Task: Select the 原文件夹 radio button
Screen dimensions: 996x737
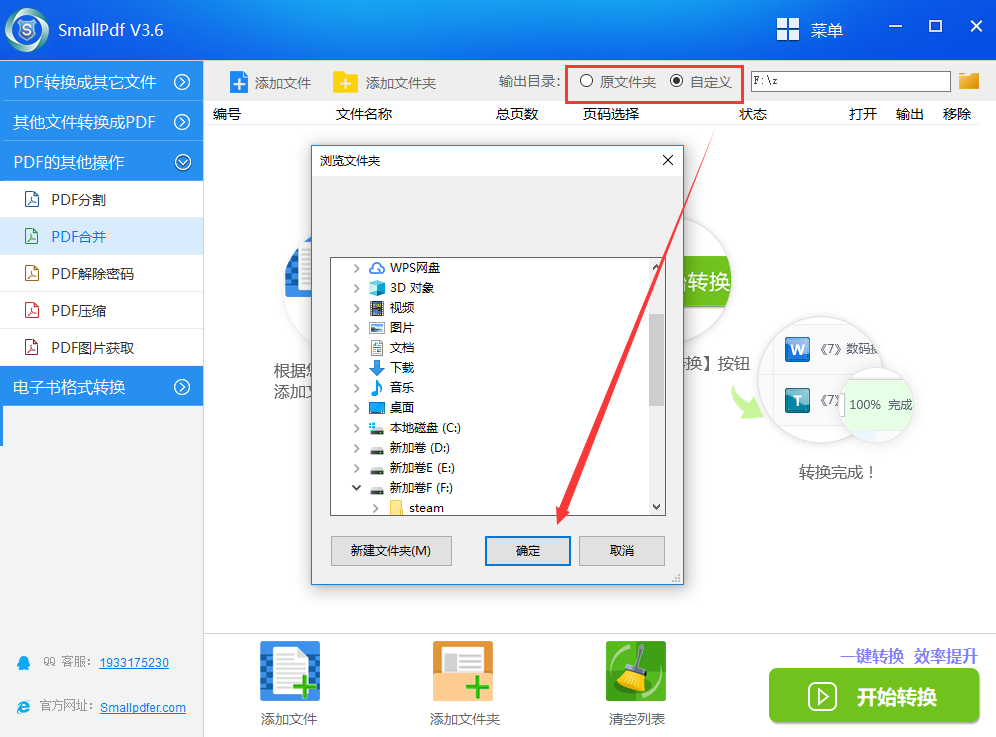Action: [x=586, y=81]
